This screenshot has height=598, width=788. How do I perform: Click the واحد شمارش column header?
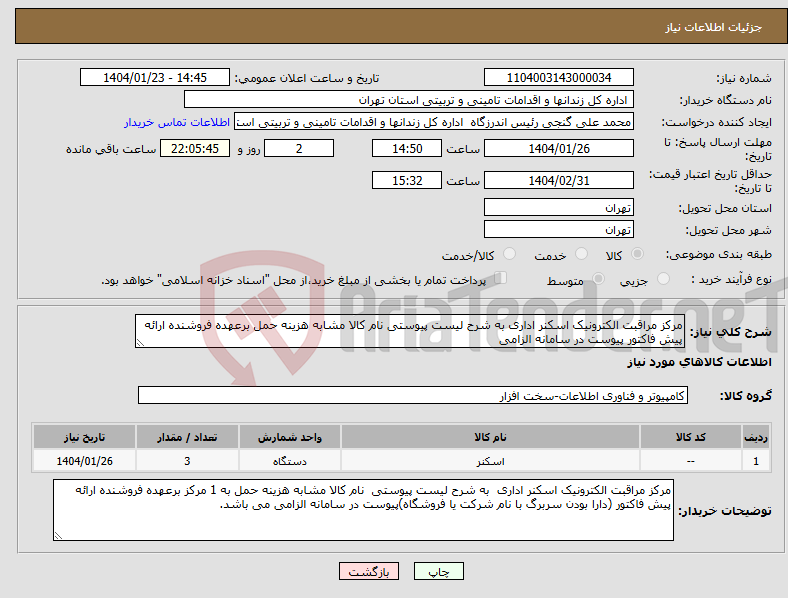tap(289, 437)
